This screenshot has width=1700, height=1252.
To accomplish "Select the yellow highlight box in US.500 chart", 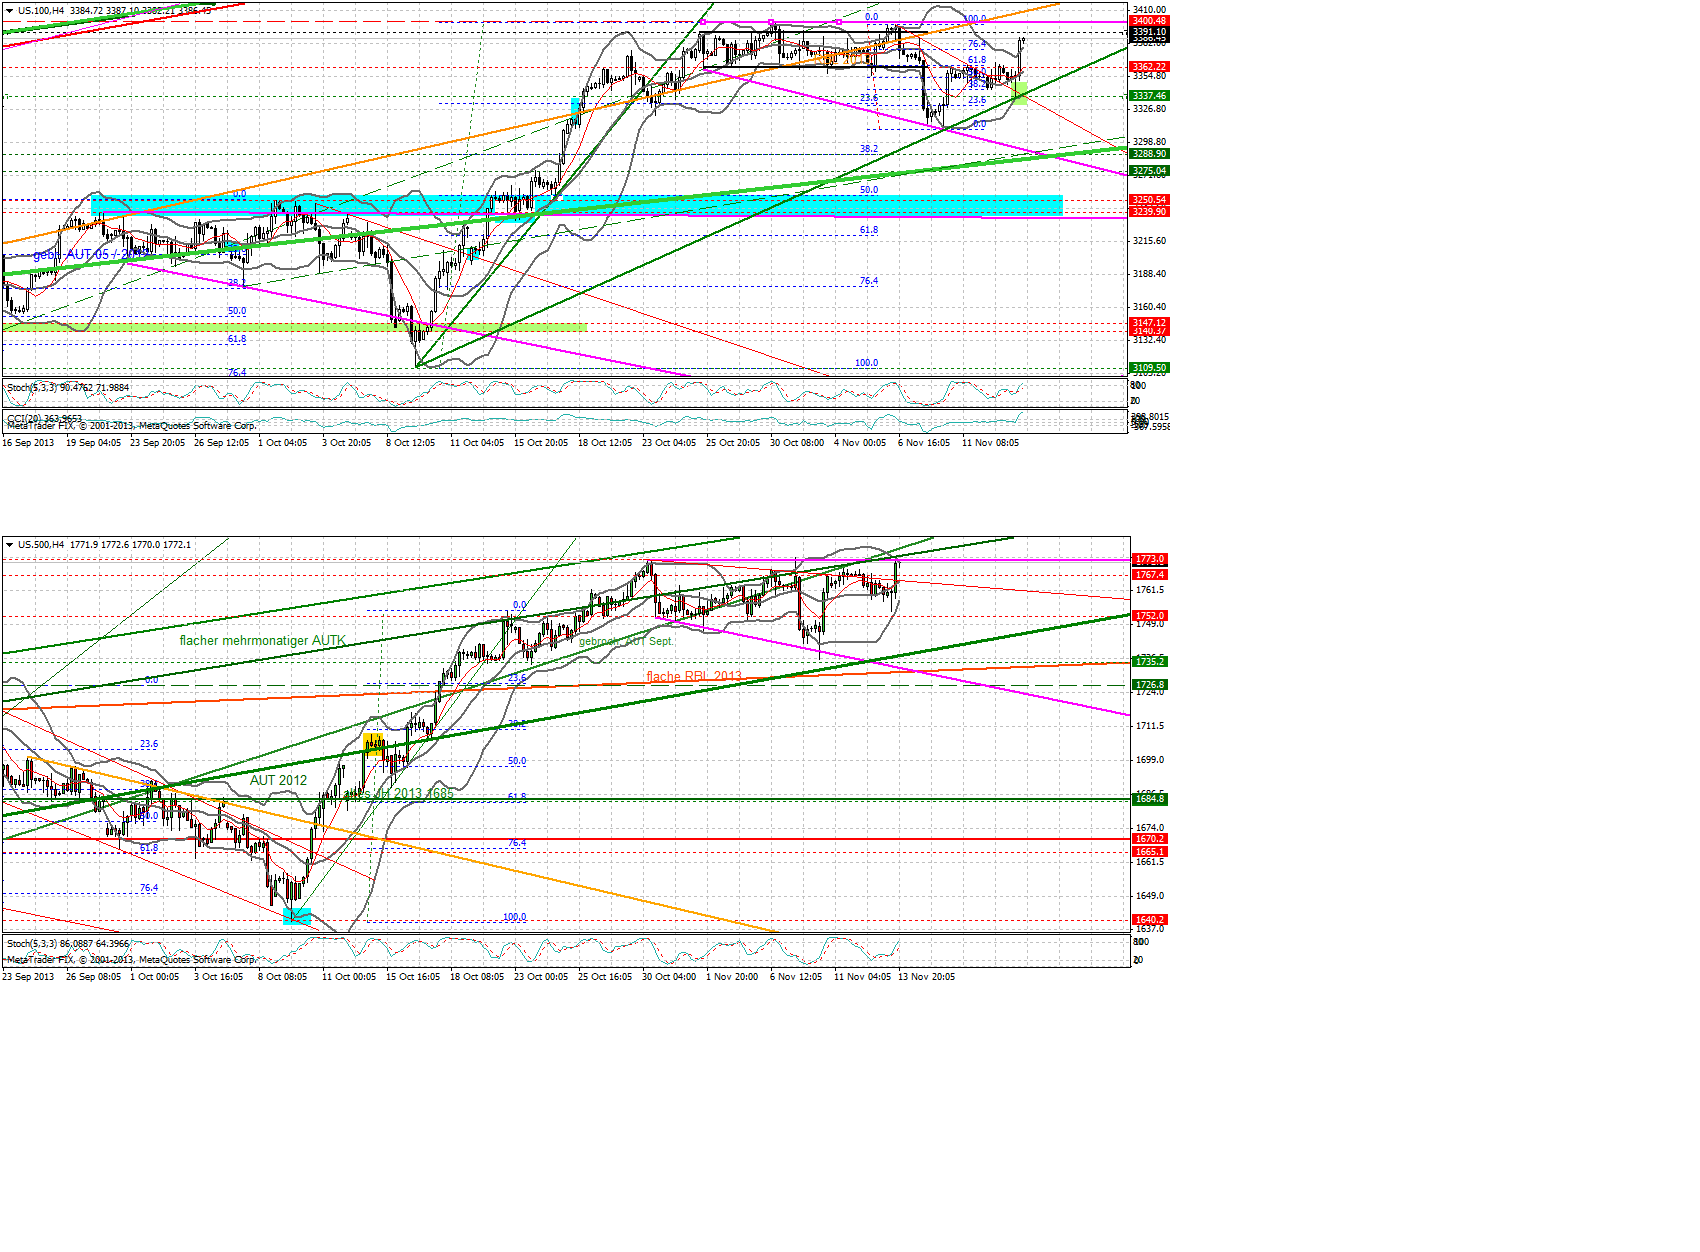I will pyautogui.click(x=374, y=744).
